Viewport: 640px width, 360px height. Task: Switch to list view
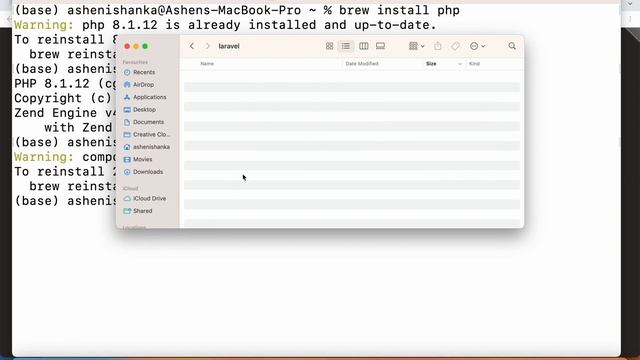(x=346, y=46)
